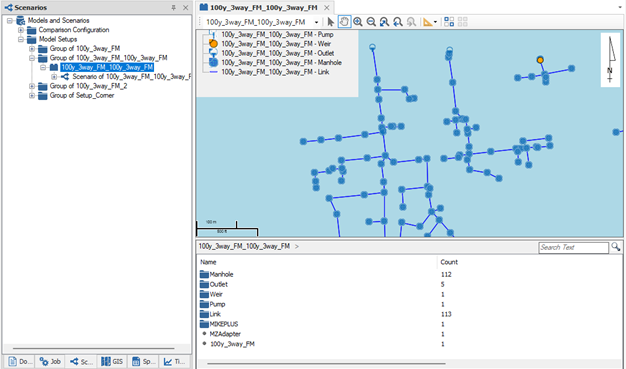Switch to the Scenarios bottom tab
This screenshot has height=369, width=626.
click(81, 362)
